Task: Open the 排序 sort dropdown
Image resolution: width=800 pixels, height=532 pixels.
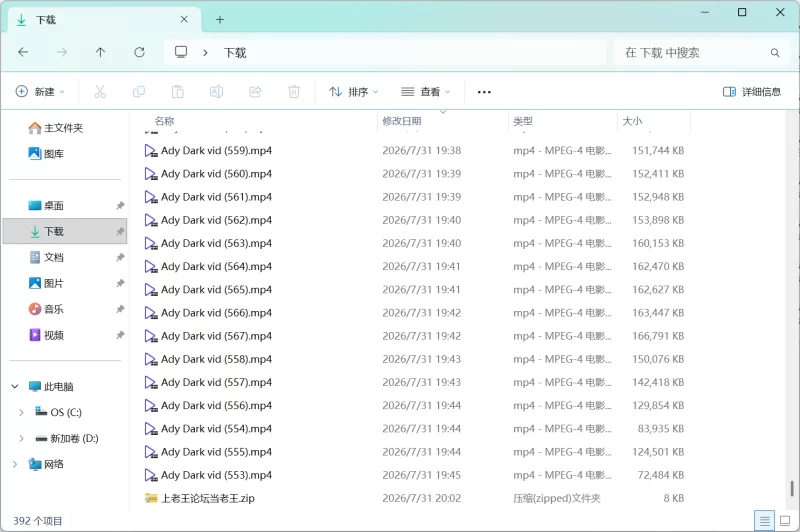Action: pos(354,92)
